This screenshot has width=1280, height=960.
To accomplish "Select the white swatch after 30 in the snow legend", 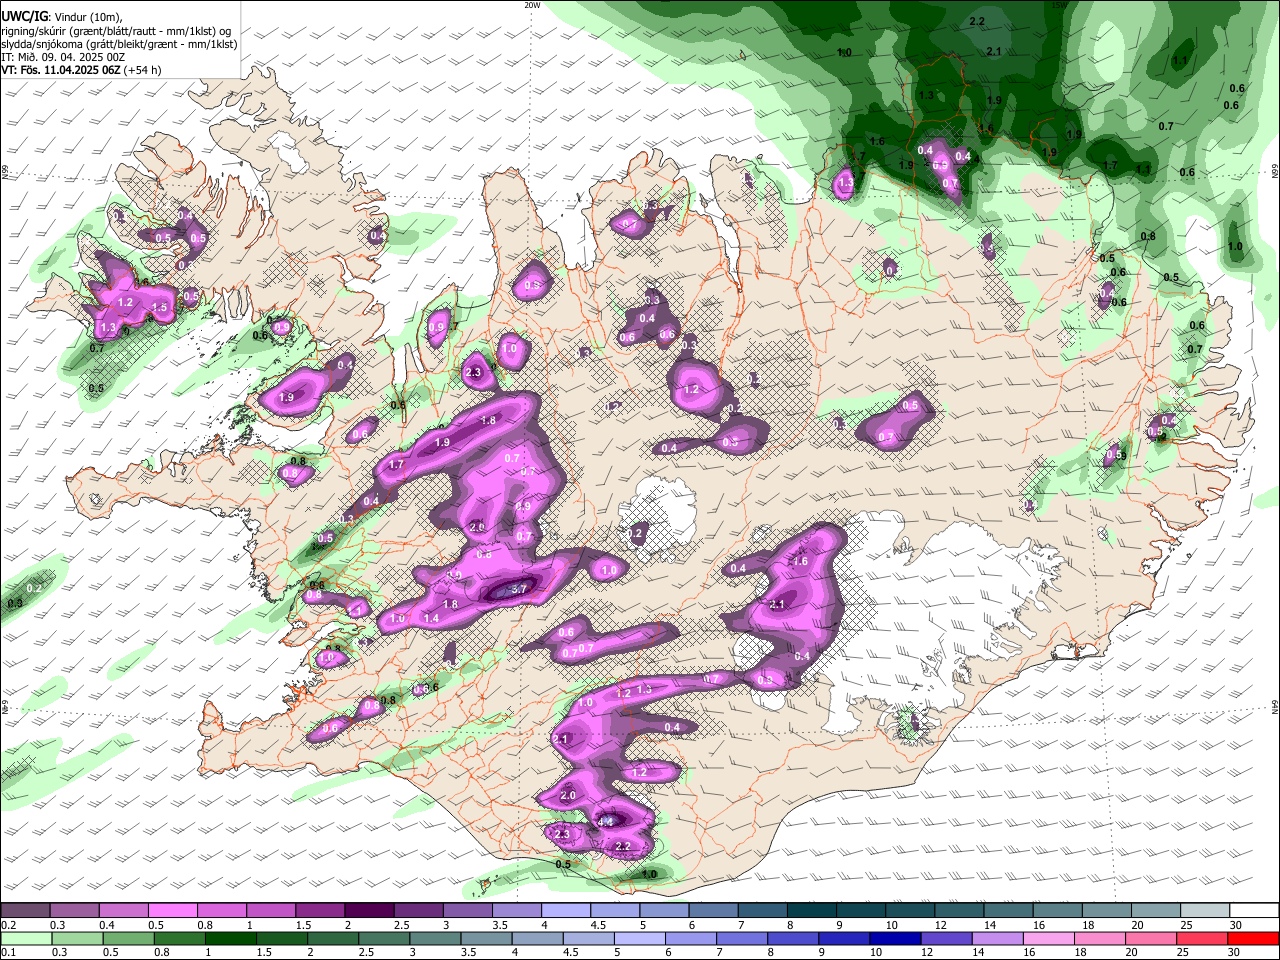I will [x=1254, y=910].
